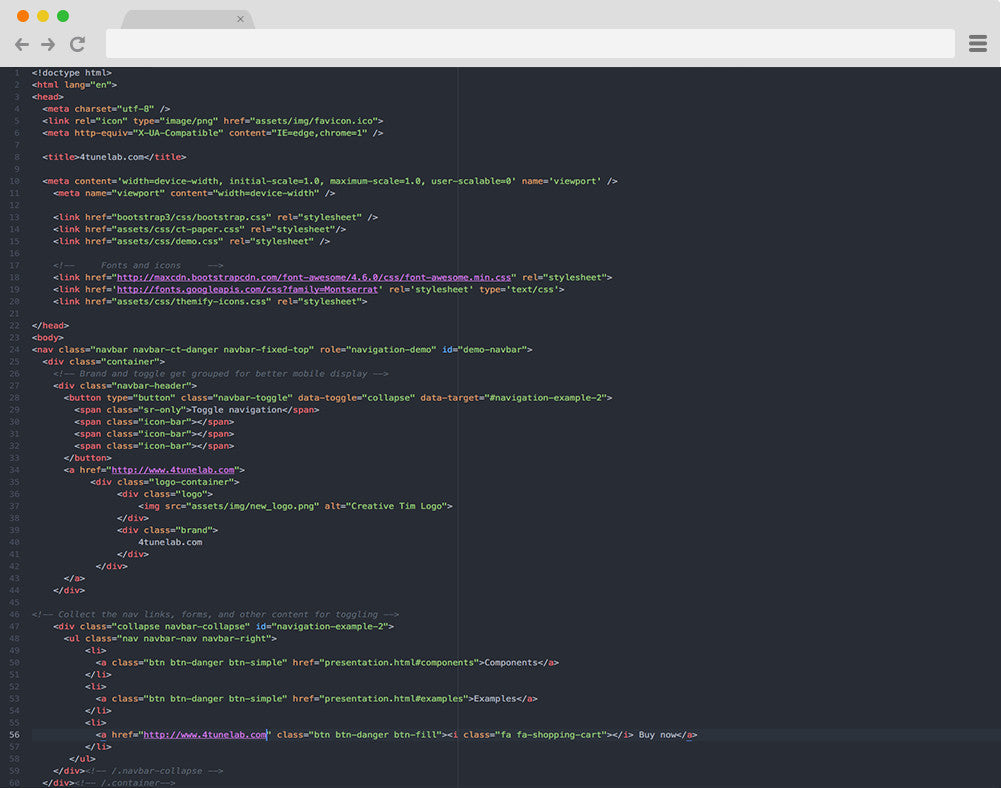1001x788 pixels.
Task: Click the browser forward arrow
Action: tap(48, 44)
